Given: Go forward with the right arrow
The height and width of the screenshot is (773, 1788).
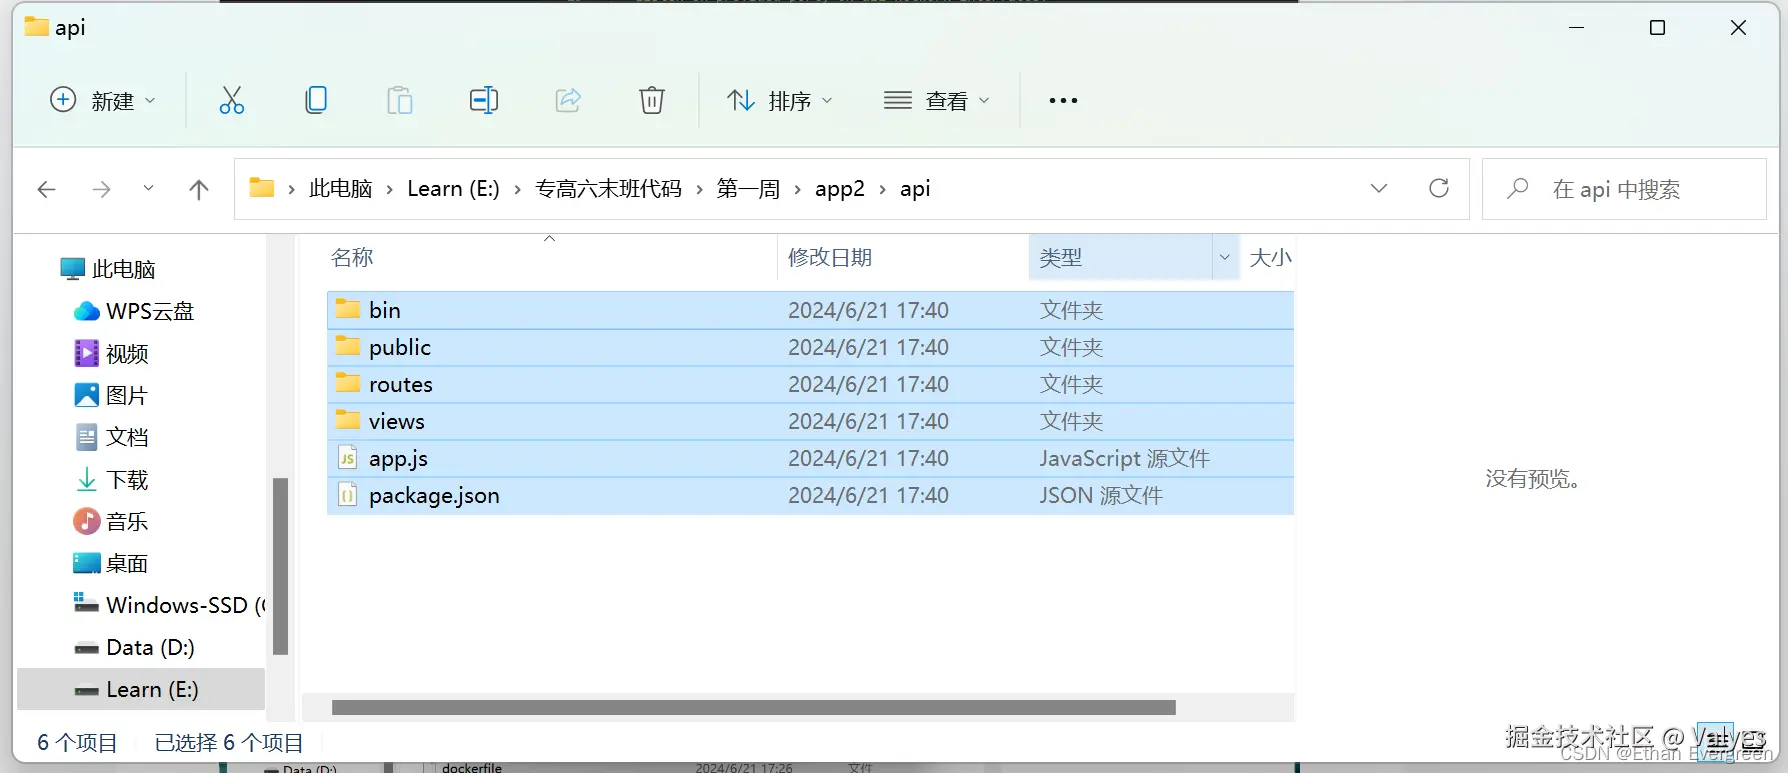Looking at the screenshot, I should tap(101, 189).
